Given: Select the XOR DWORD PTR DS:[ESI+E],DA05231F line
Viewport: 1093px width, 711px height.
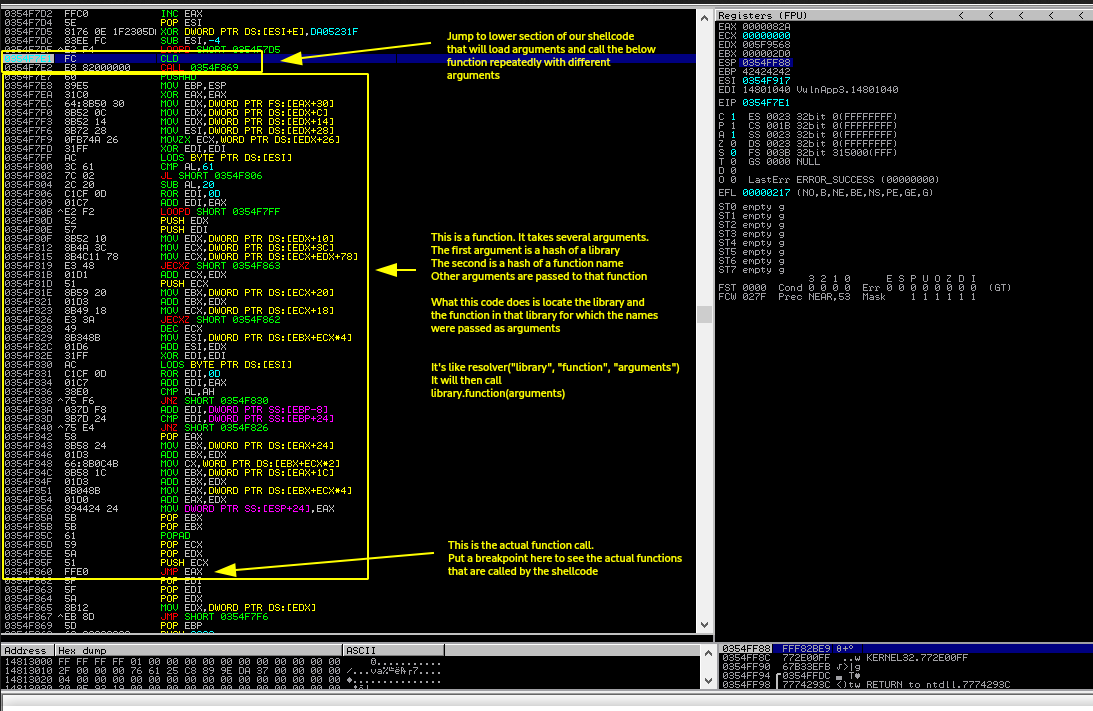Looking at the screenshot, I should click(x=259, y=31).
